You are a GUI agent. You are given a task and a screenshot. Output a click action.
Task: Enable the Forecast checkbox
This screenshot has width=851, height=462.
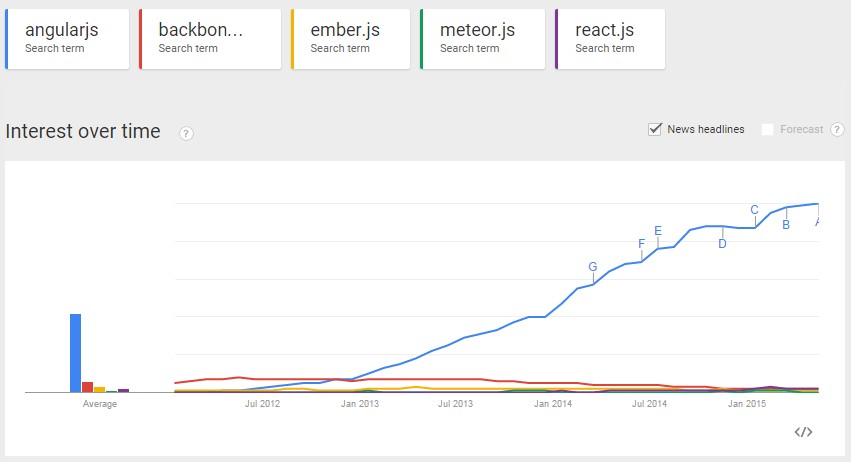click(x=767, y=129)
